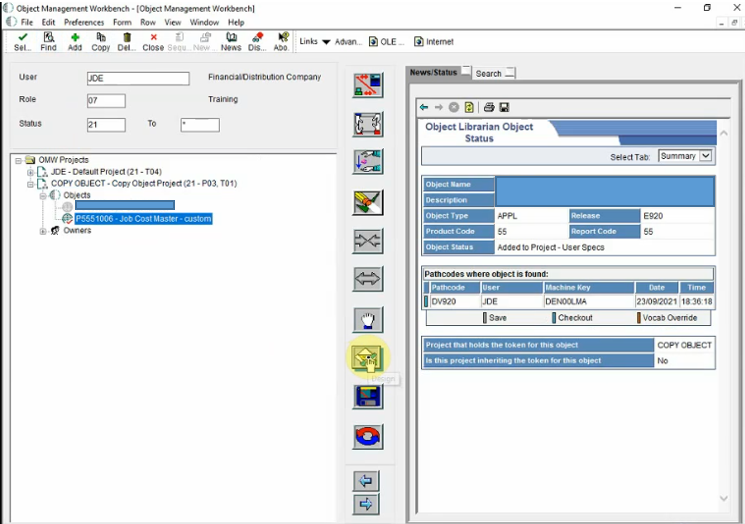
Task: Click the Select green checkmark toolbar icon
Action: coord(22,41)
